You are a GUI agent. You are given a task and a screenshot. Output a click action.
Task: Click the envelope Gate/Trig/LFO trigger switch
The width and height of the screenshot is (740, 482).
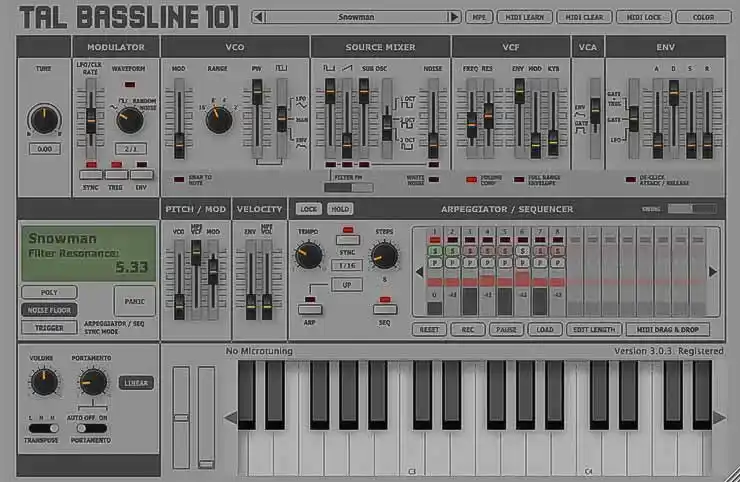[634, 118]
